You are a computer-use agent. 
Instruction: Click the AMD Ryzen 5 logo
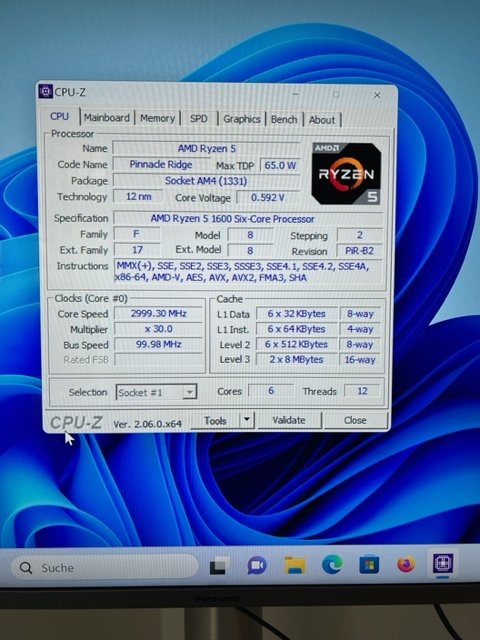pos(346,173)
